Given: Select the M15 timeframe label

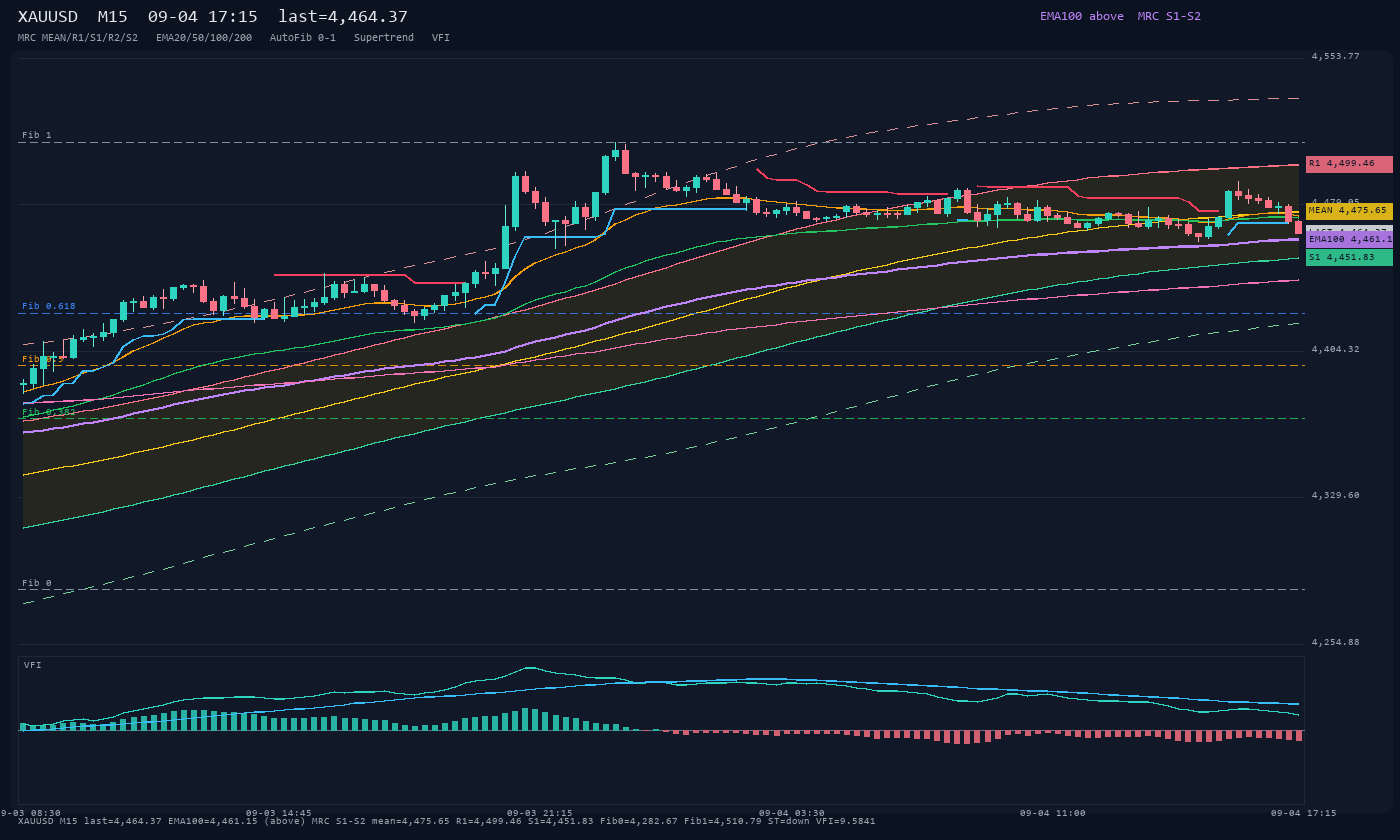Looking at the screenshot, I should point(112,17).
